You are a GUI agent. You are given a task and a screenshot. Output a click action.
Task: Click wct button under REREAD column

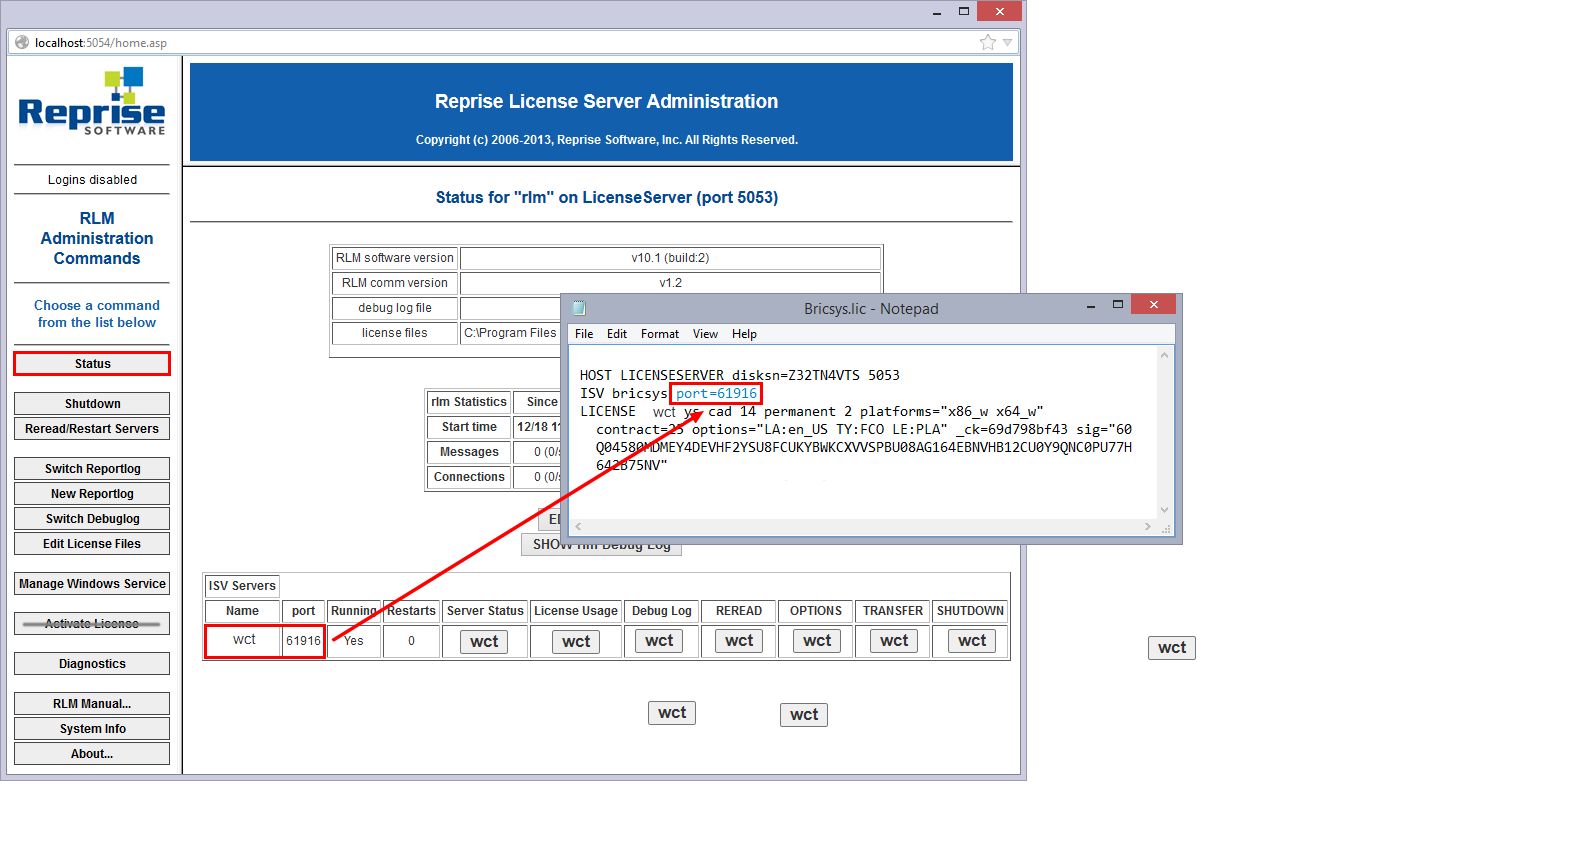tap(739, 641)
